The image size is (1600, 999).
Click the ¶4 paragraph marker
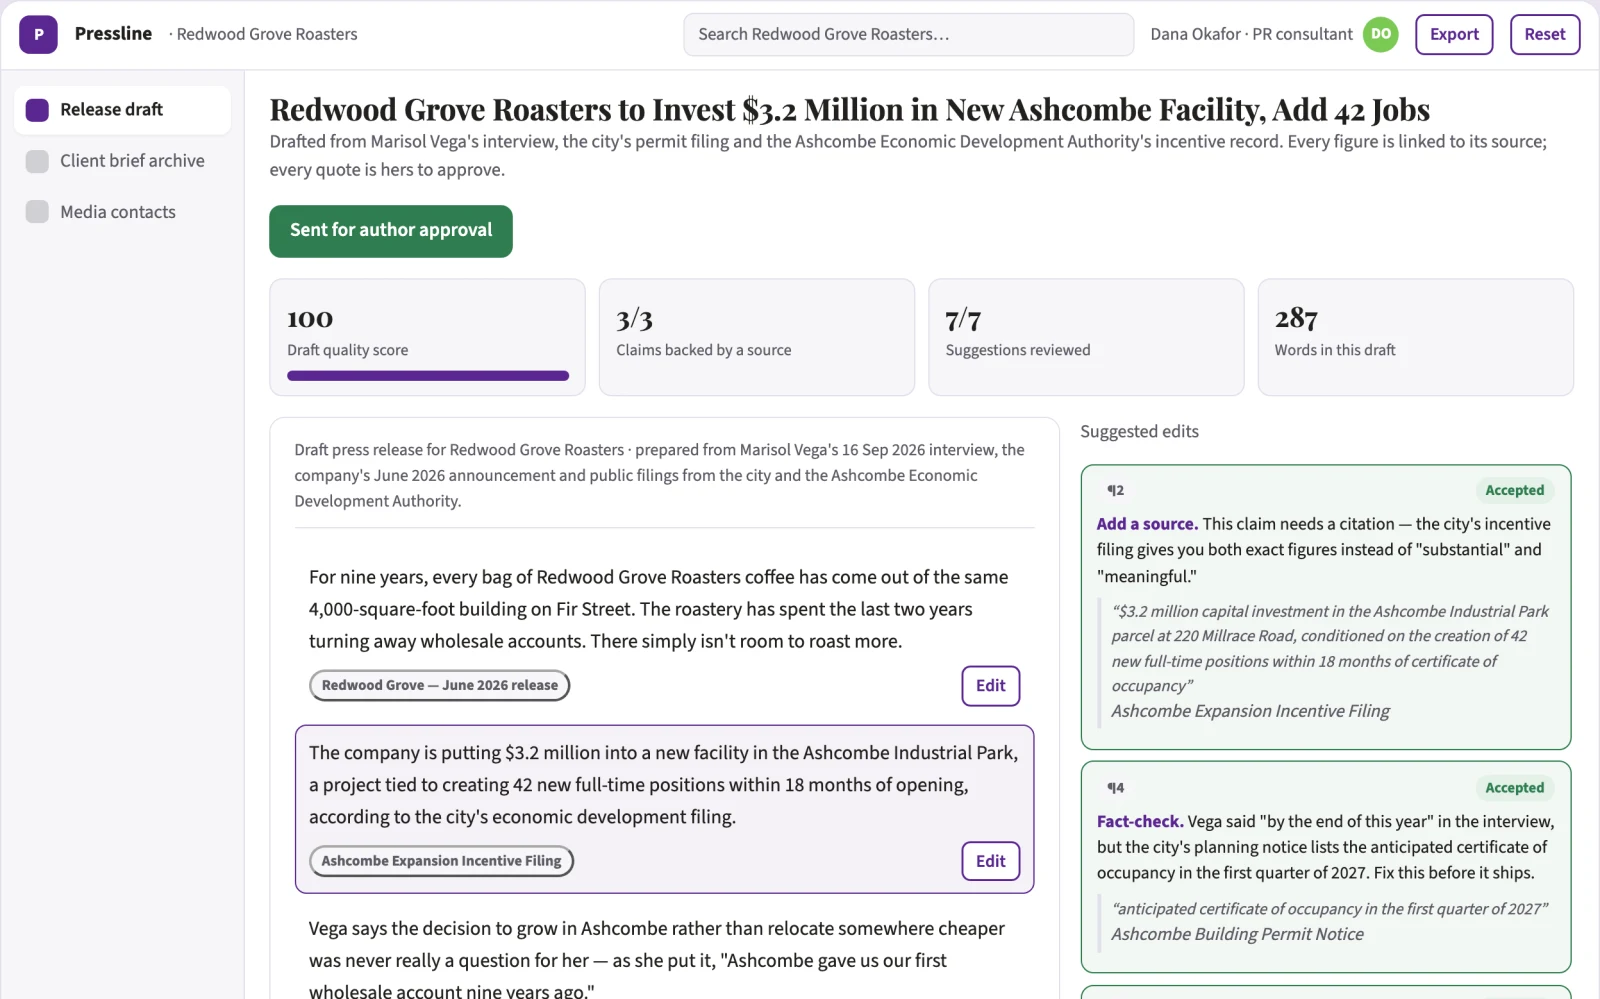pyautogui.click(x=1115, y=788)
